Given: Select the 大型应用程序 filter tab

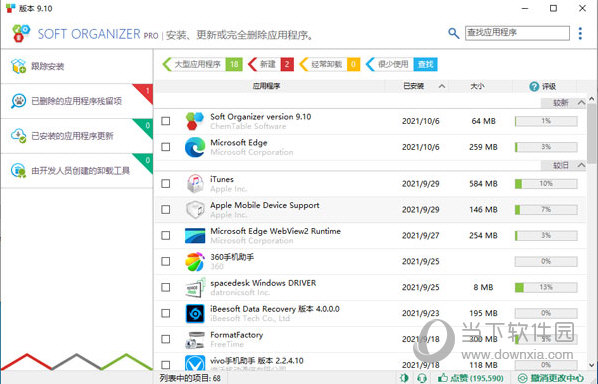Looking at the screenshot, I should coord(202,64).
